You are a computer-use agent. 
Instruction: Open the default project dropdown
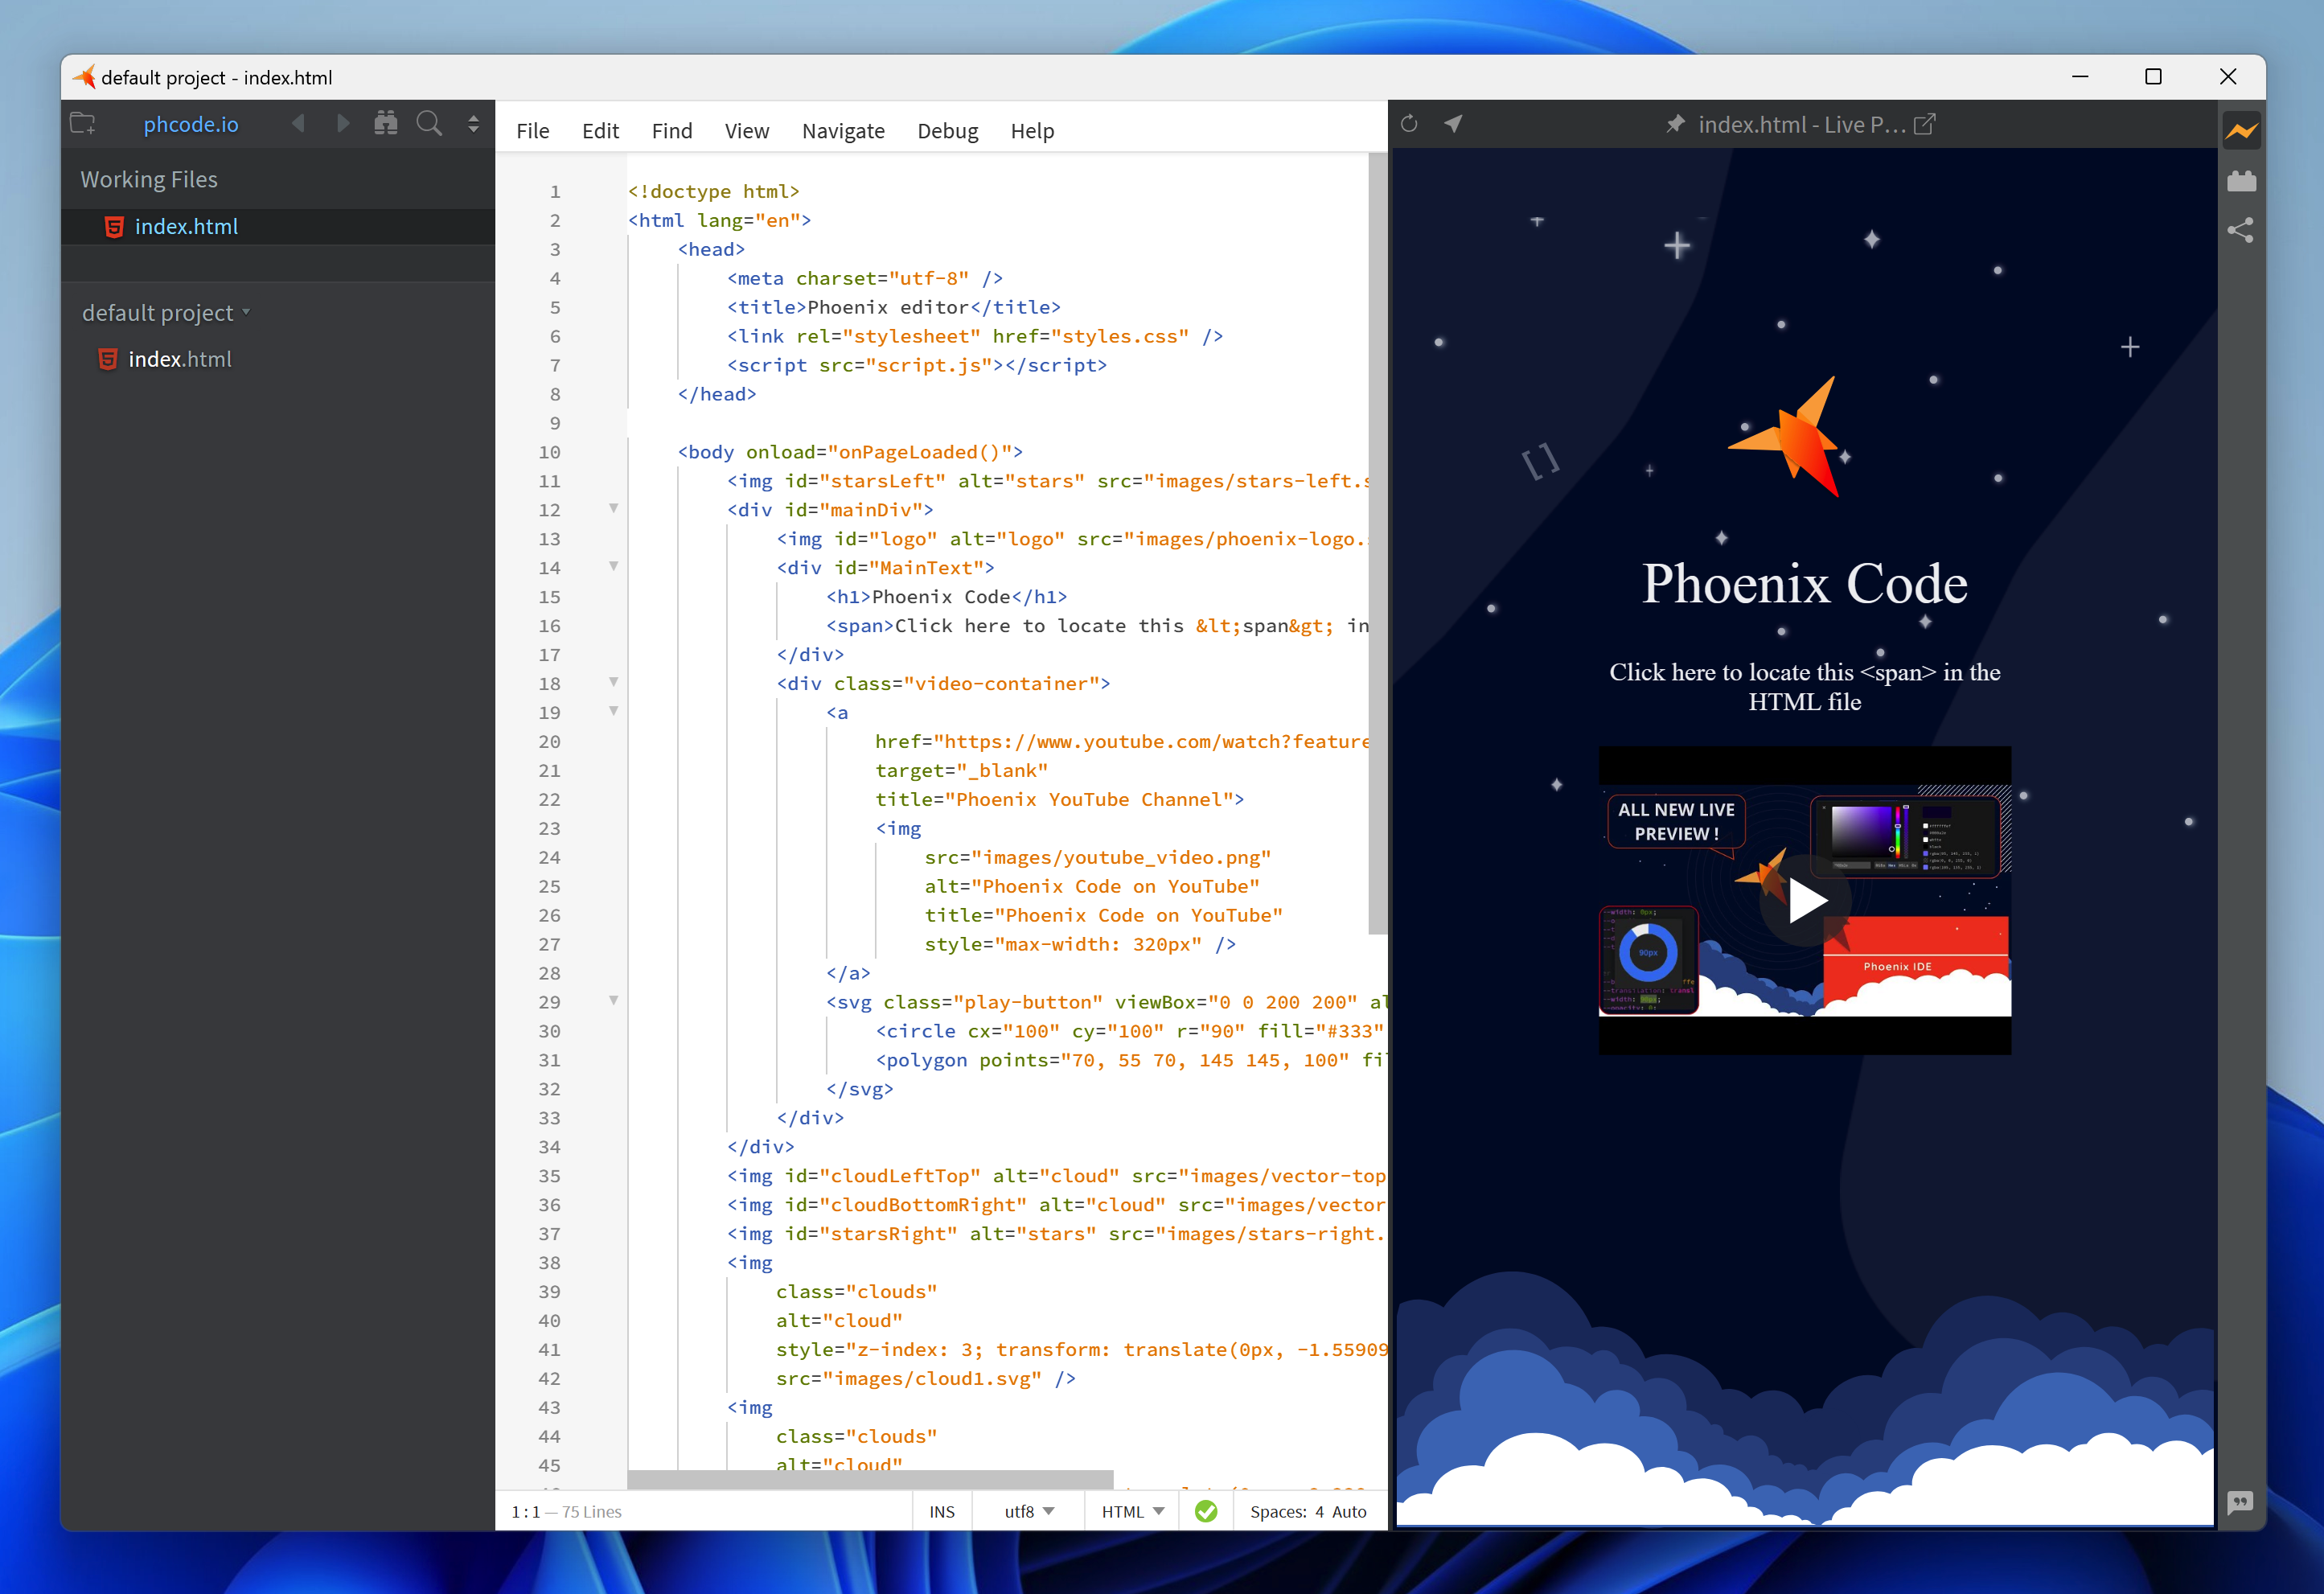[x=166, y=313]
